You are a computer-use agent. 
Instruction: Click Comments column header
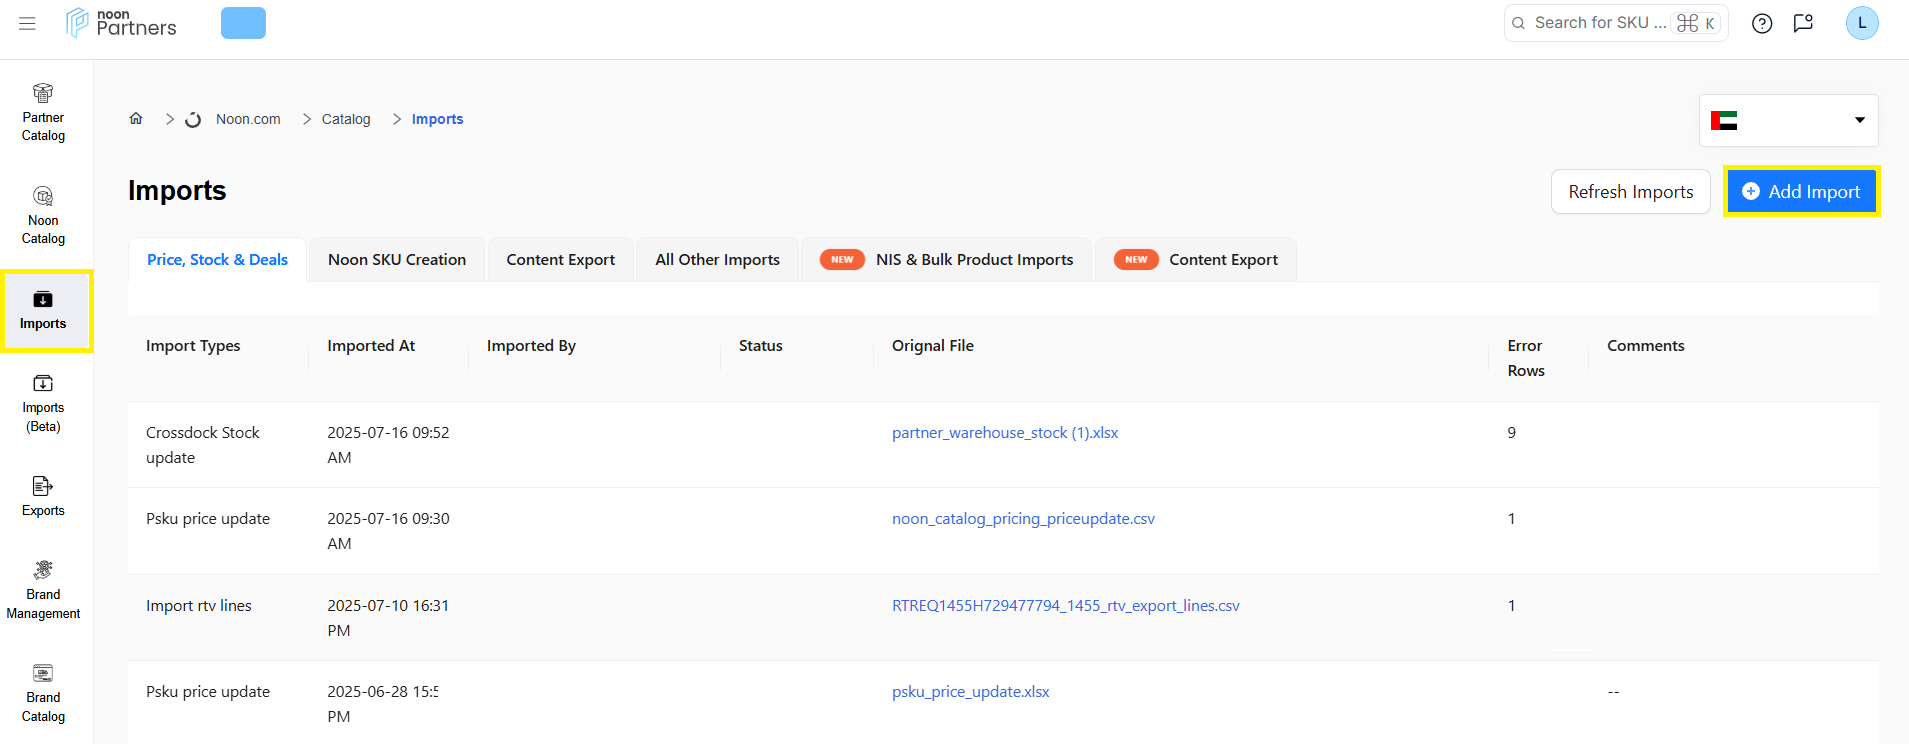(x=1646, y=345)
